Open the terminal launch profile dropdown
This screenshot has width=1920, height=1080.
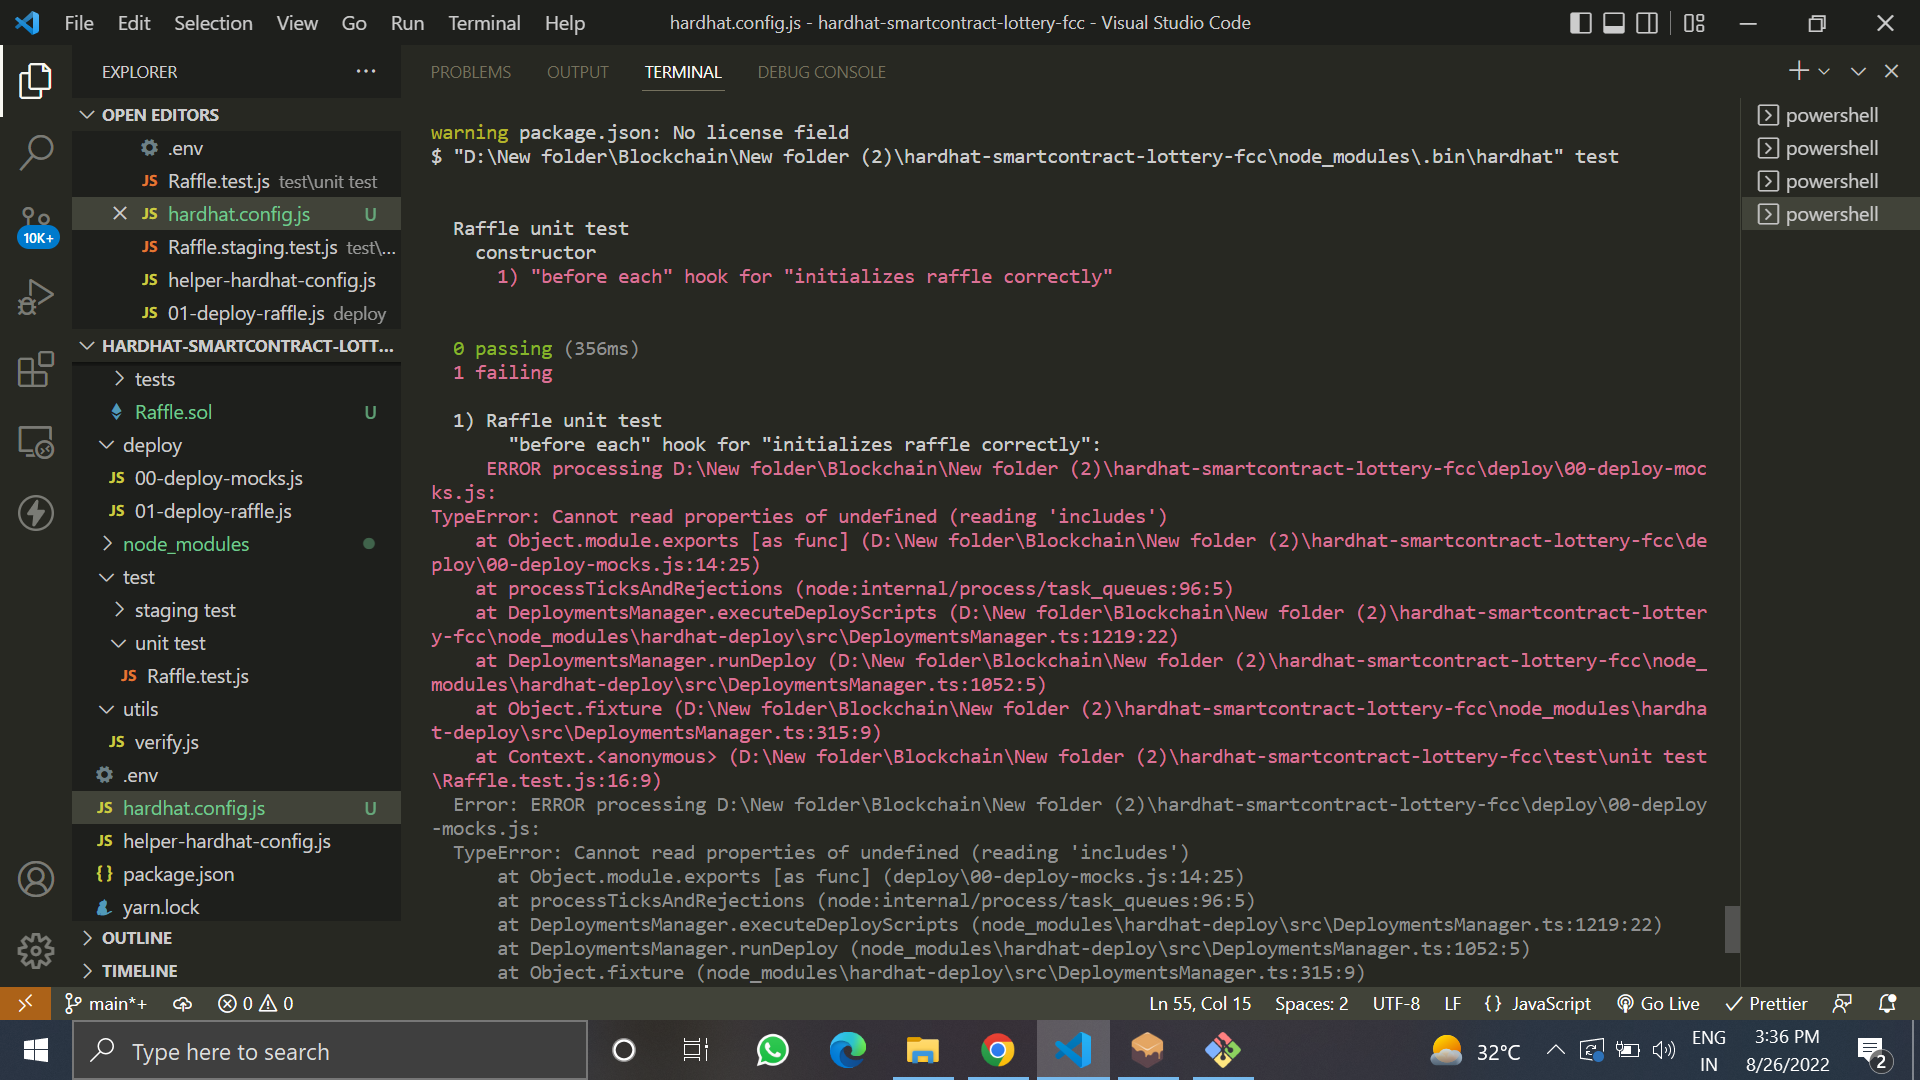click(x=1824, y=71)
